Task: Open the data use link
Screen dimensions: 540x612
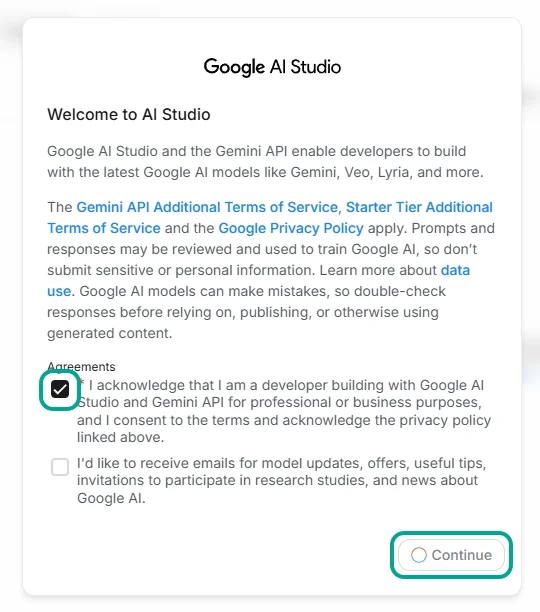Action: coord(455,270)
